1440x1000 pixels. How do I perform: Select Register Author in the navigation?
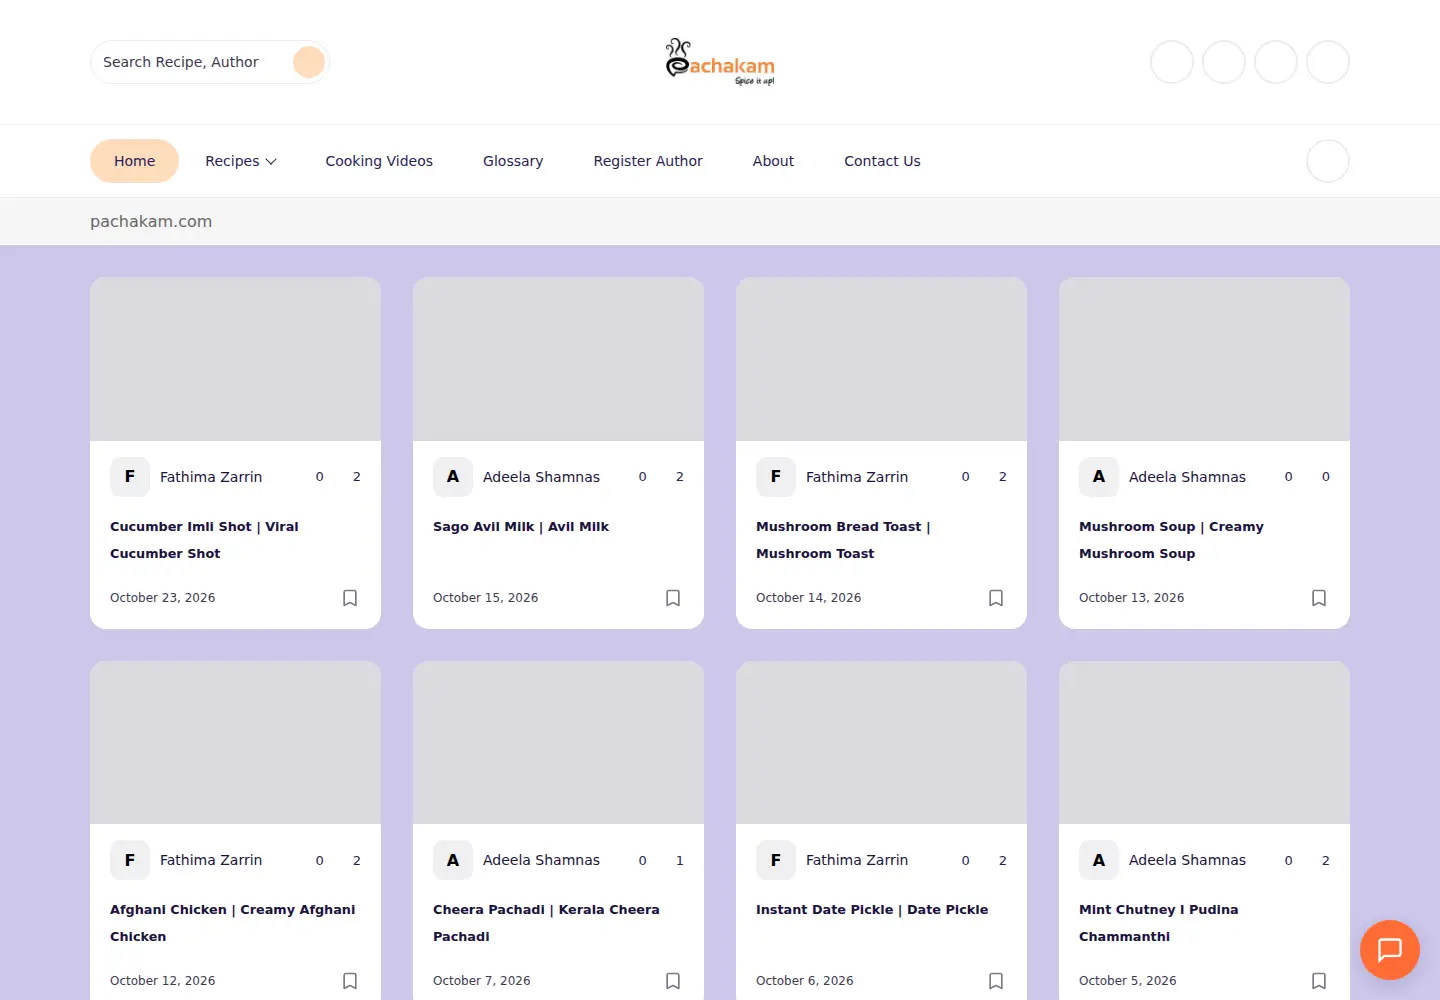[x=648, y=161]
